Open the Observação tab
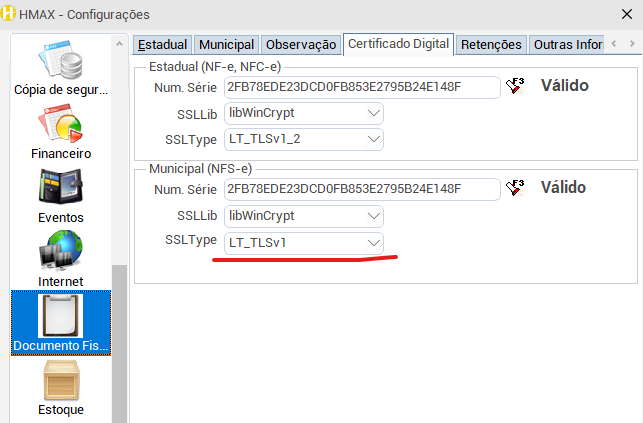Image resolution: width=643 pixels, height=423 pixels. 300,45
